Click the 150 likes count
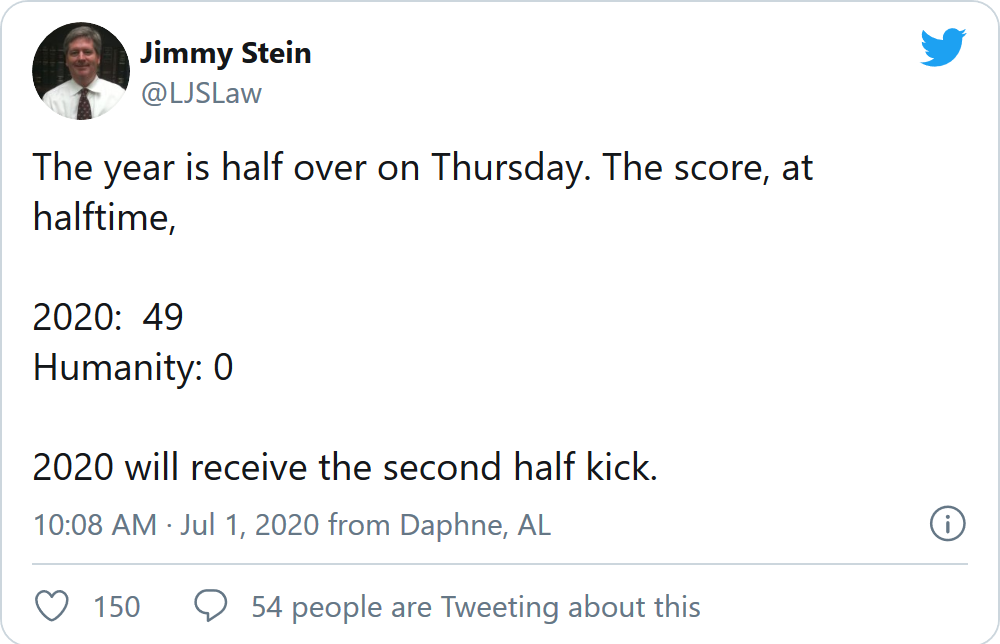Viewport: 1000px width, 644px height. pos(117,606)
